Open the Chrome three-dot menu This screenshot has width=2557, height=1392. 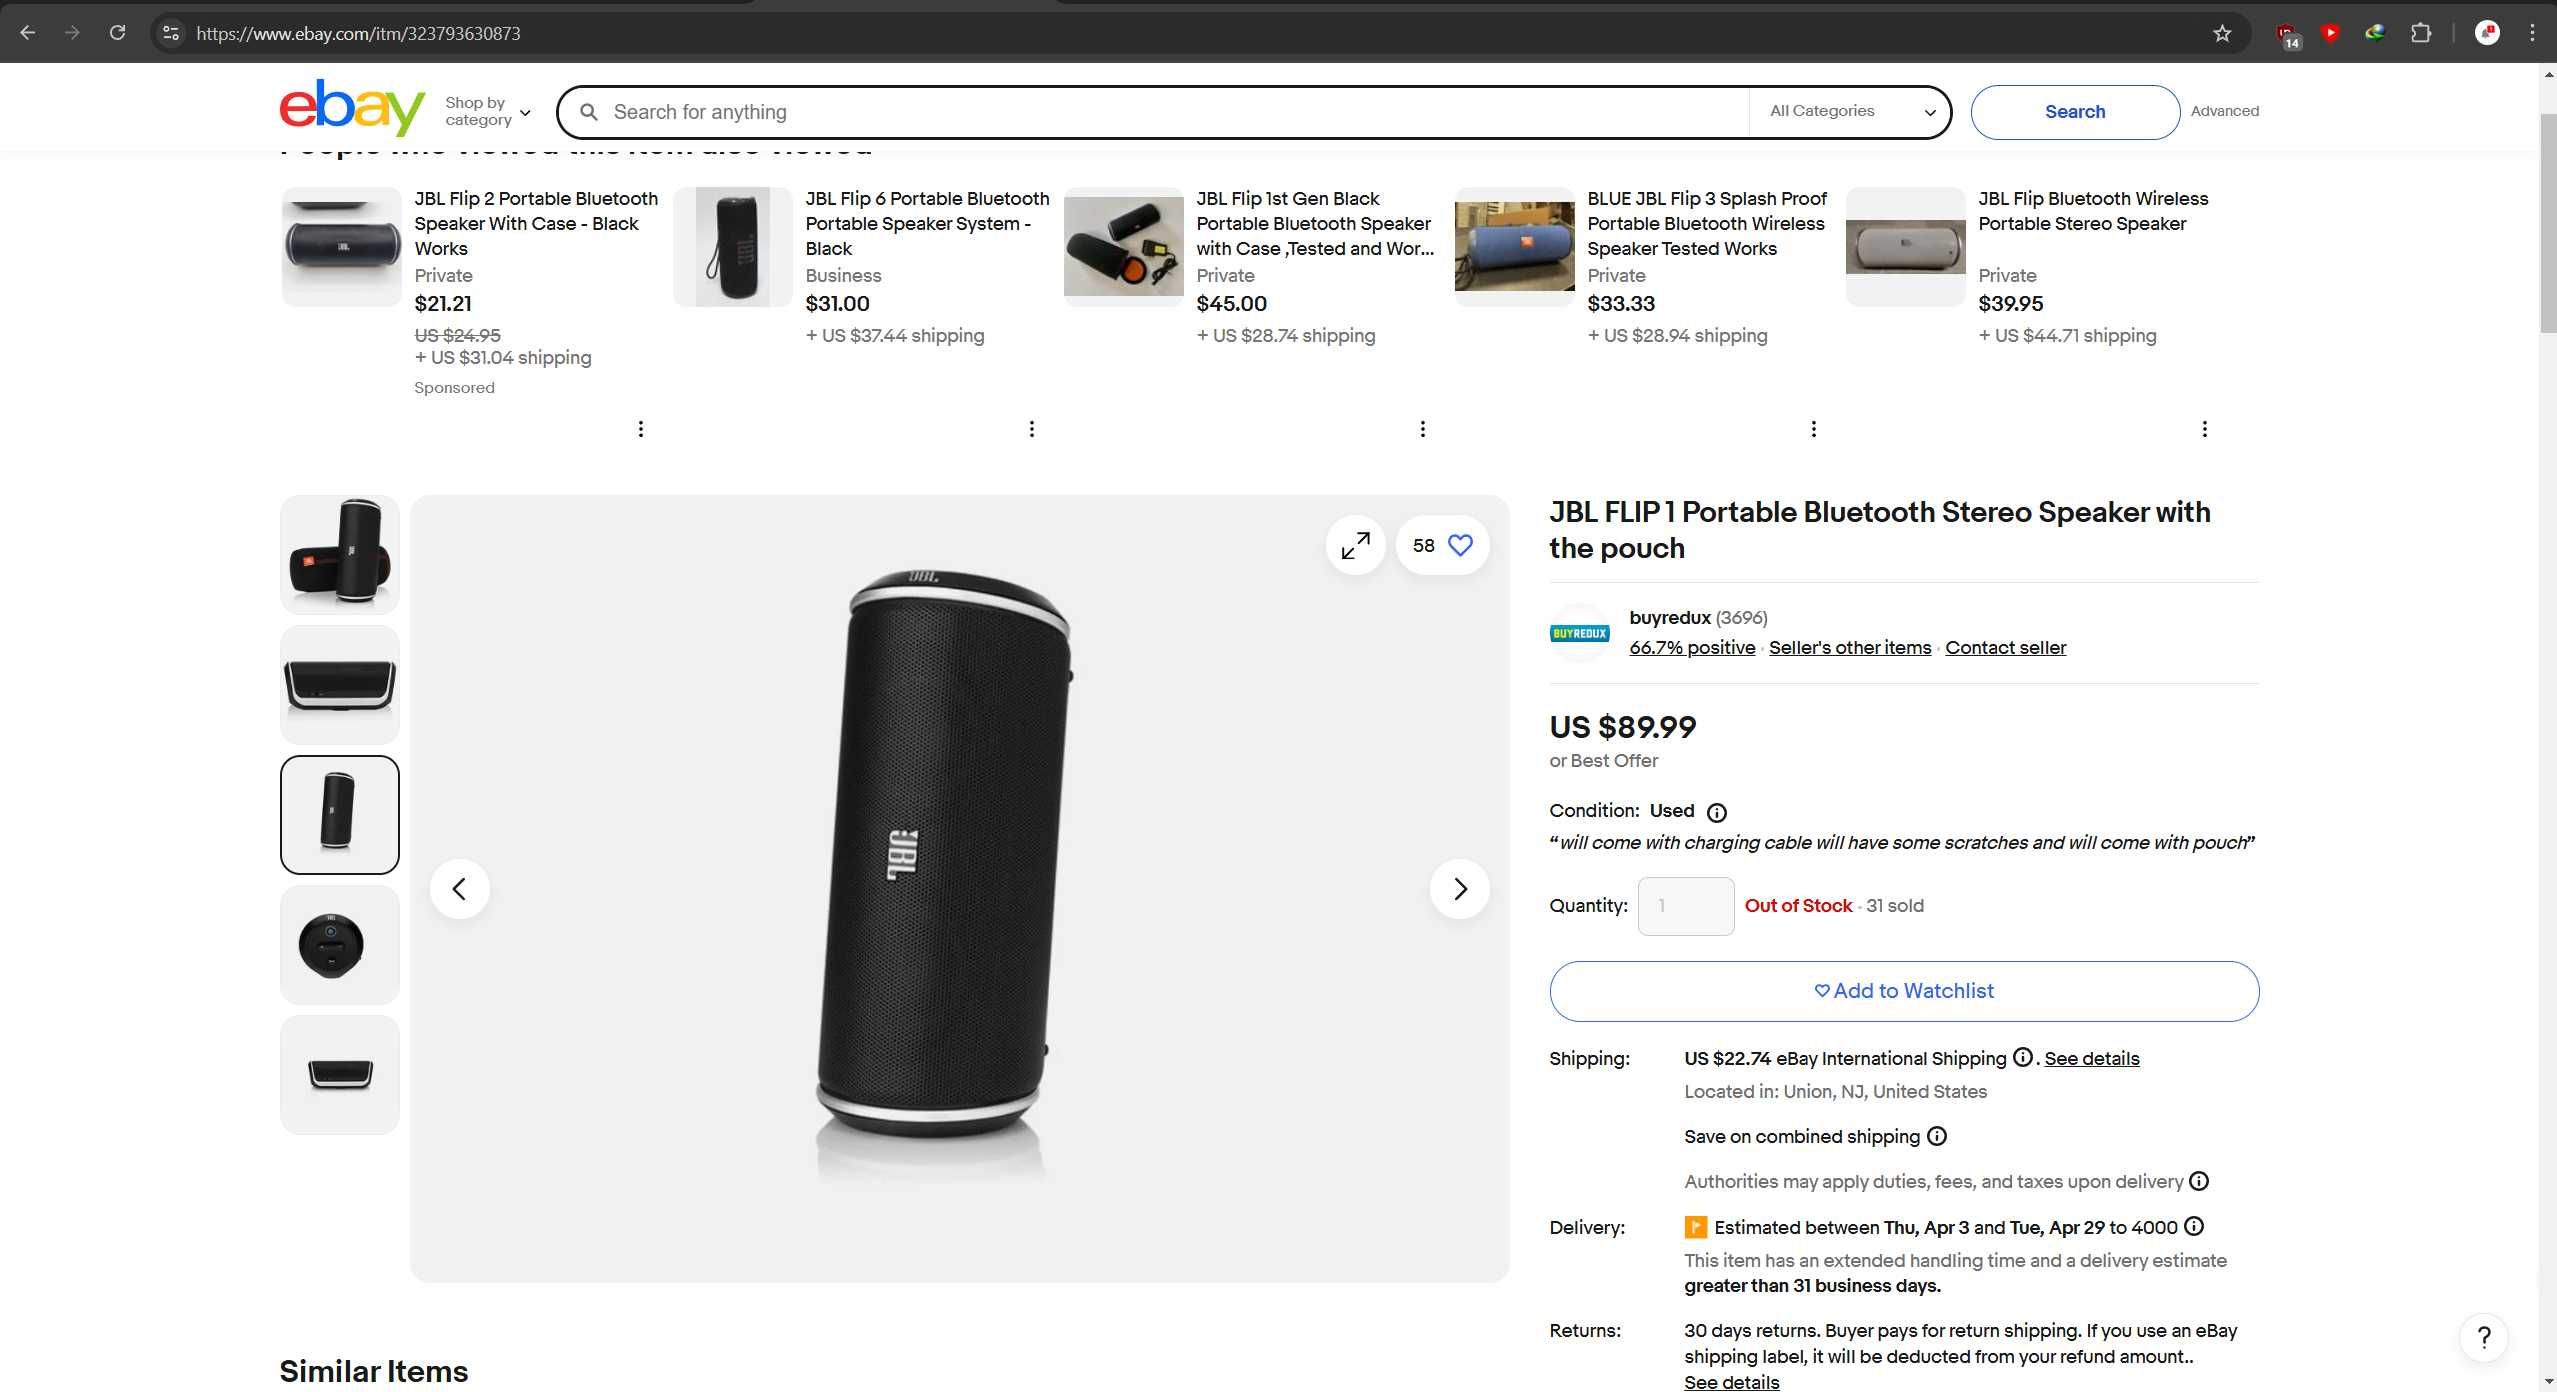click(x=2532, y=33)
